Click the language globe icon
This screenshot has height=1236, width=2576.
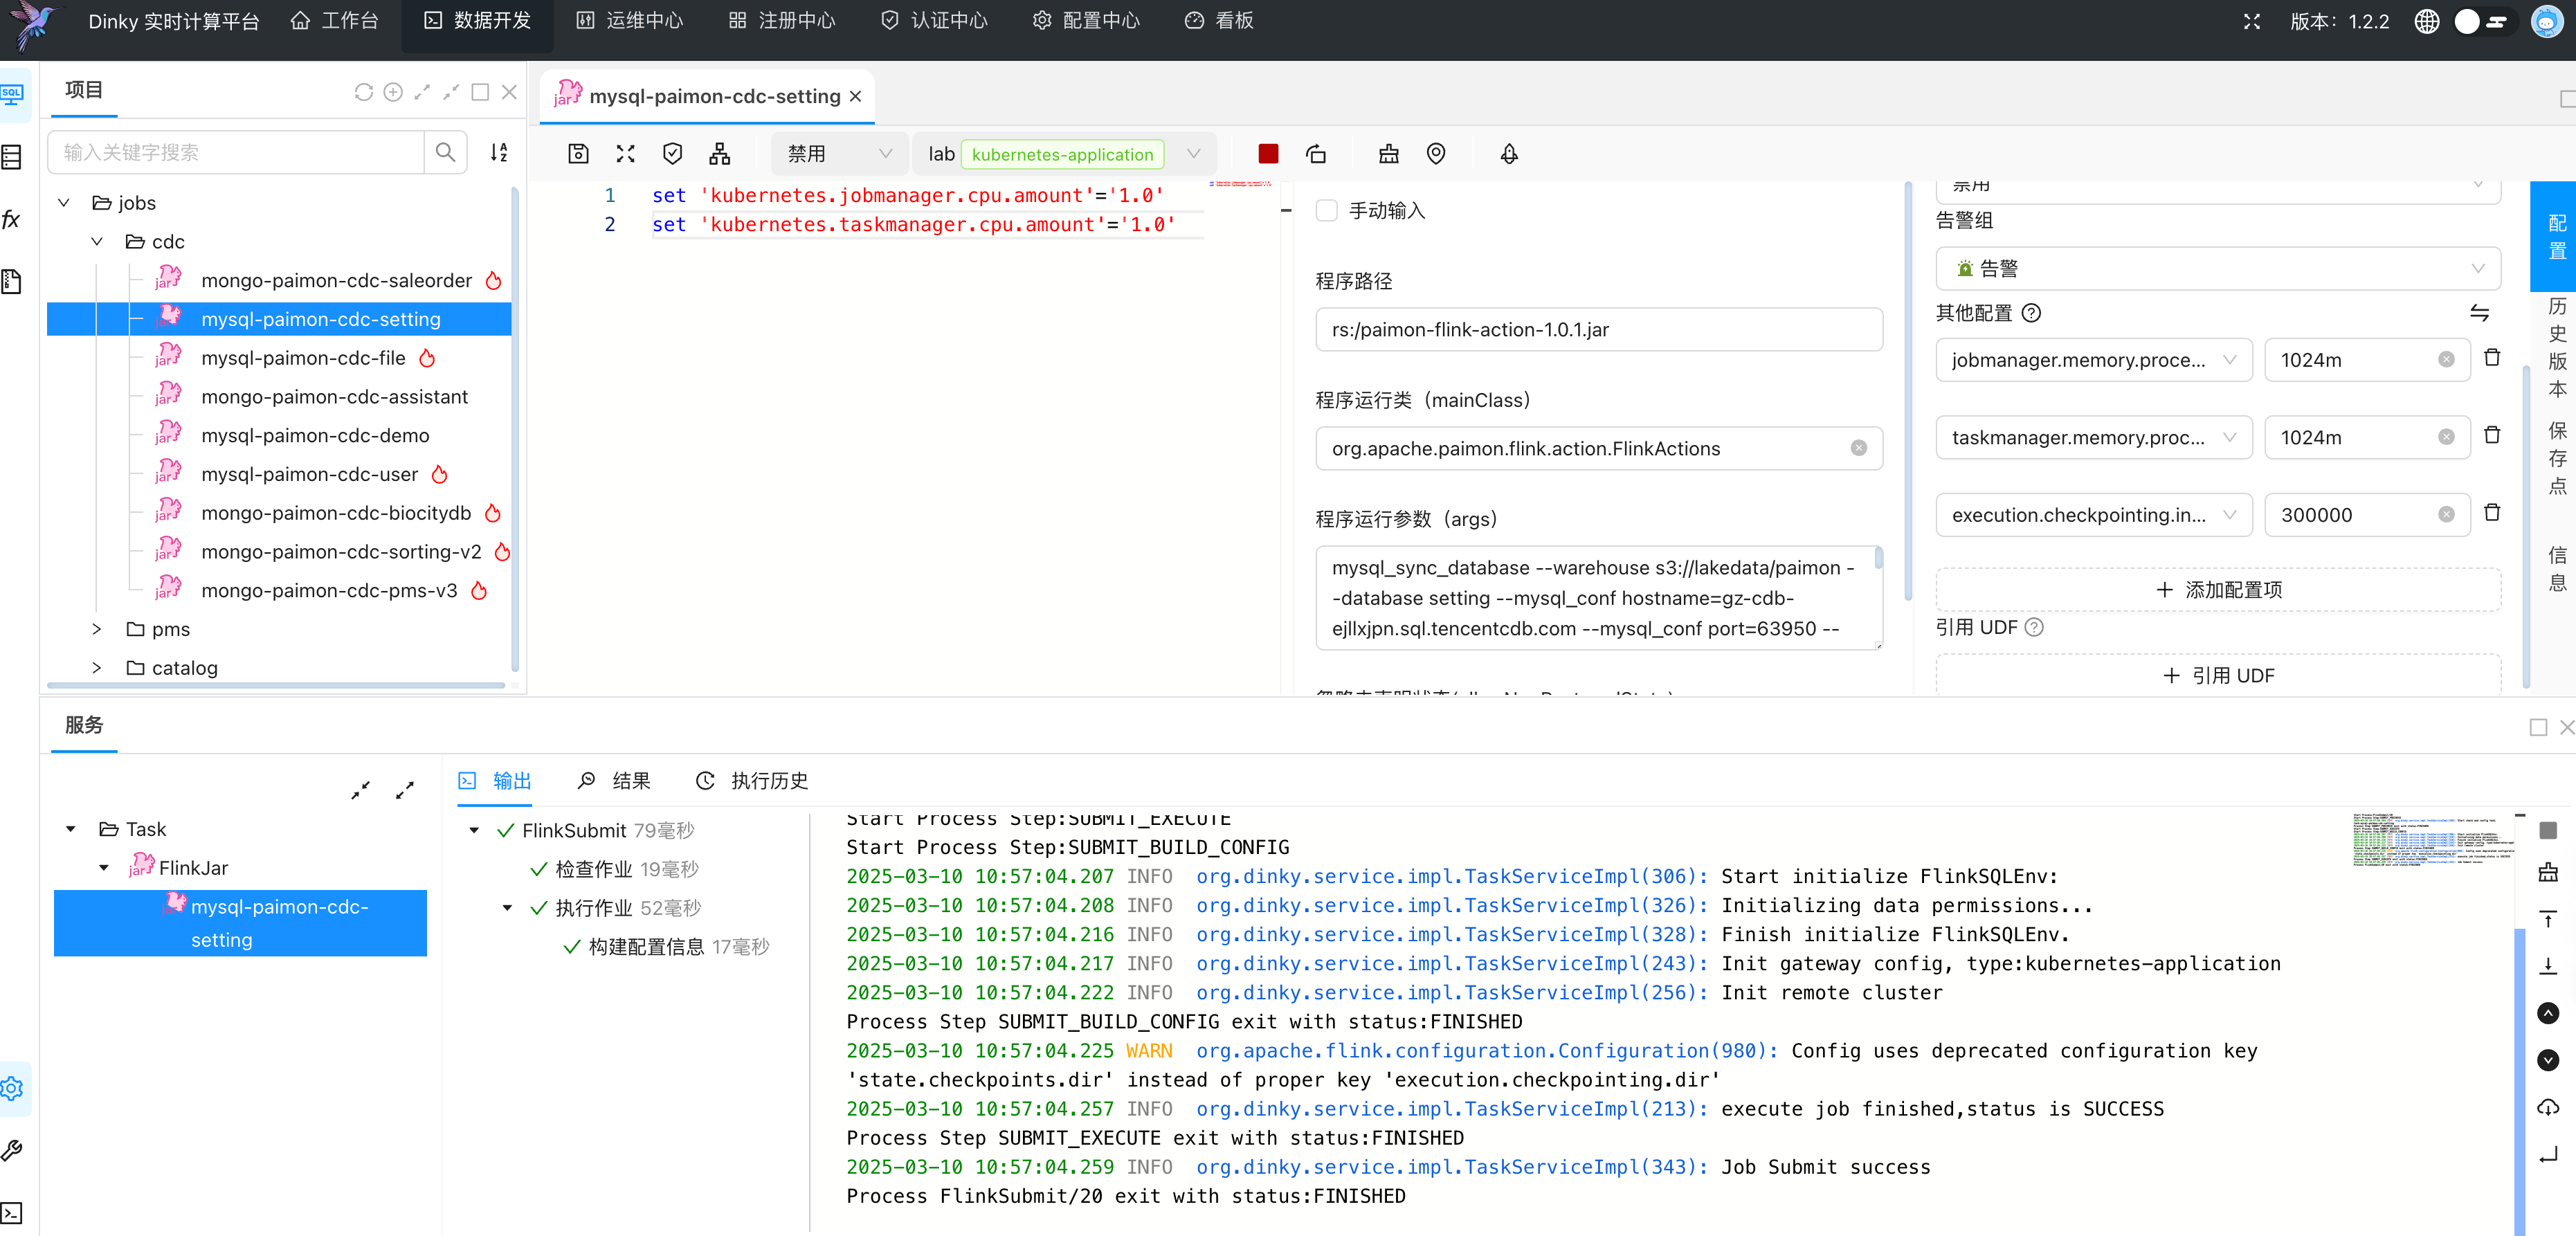2427,22
